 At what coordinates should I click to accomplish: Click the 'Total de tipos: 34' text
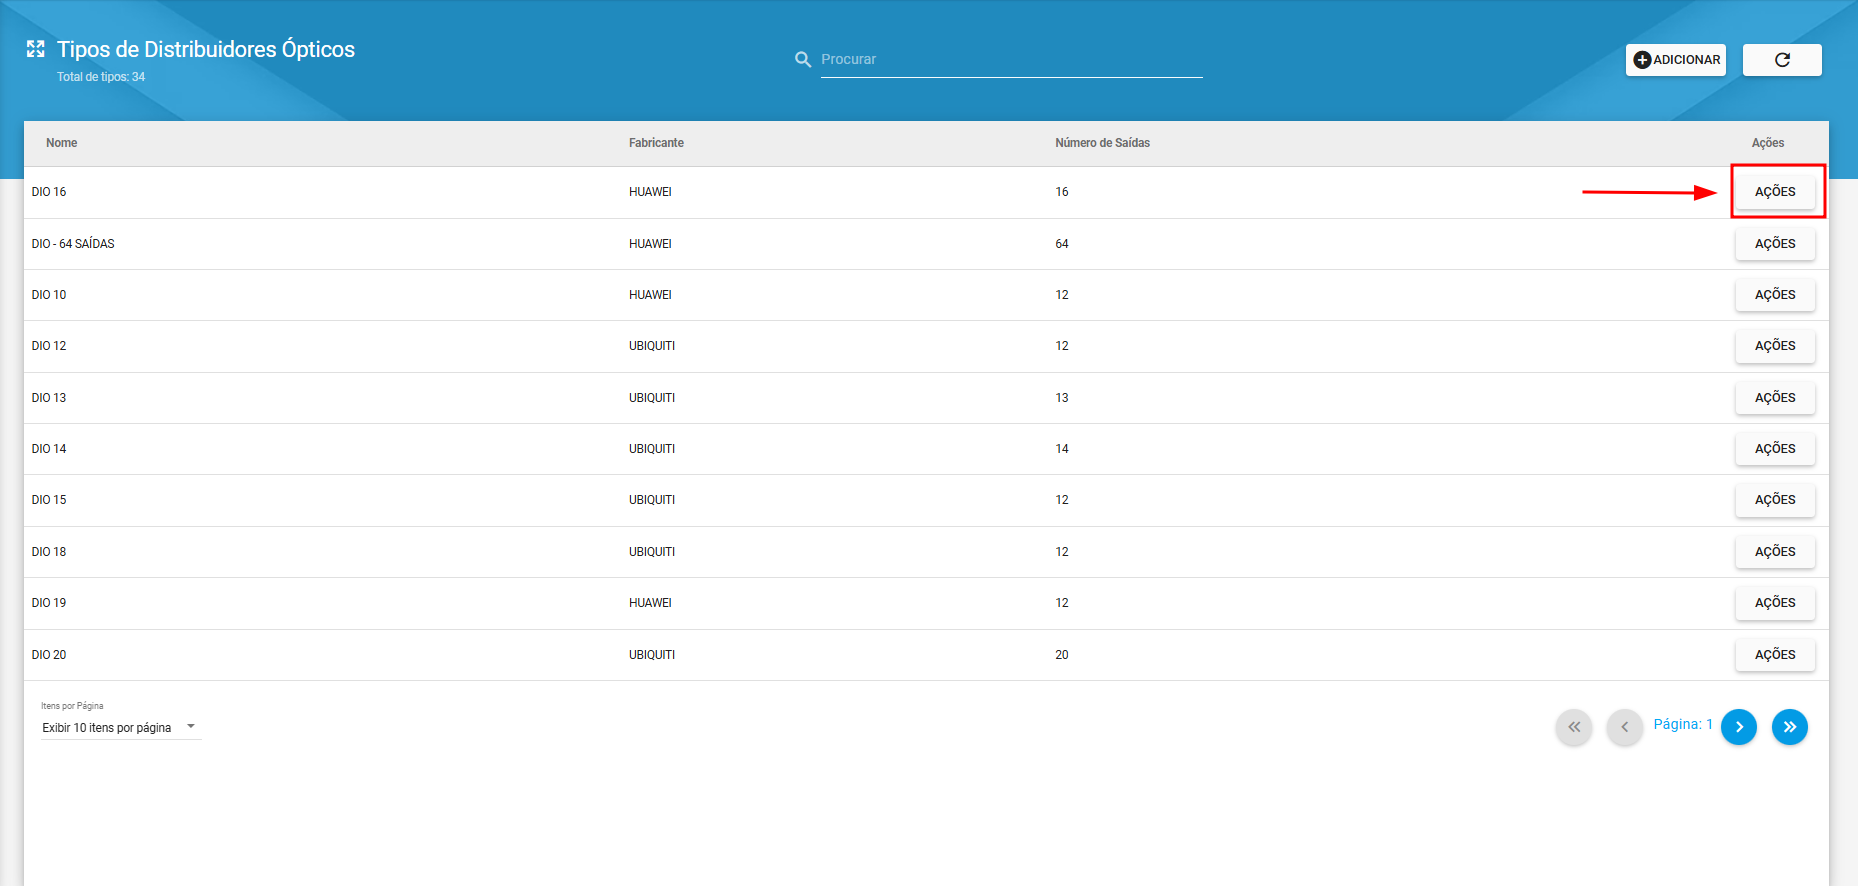[x=101, y=77]
